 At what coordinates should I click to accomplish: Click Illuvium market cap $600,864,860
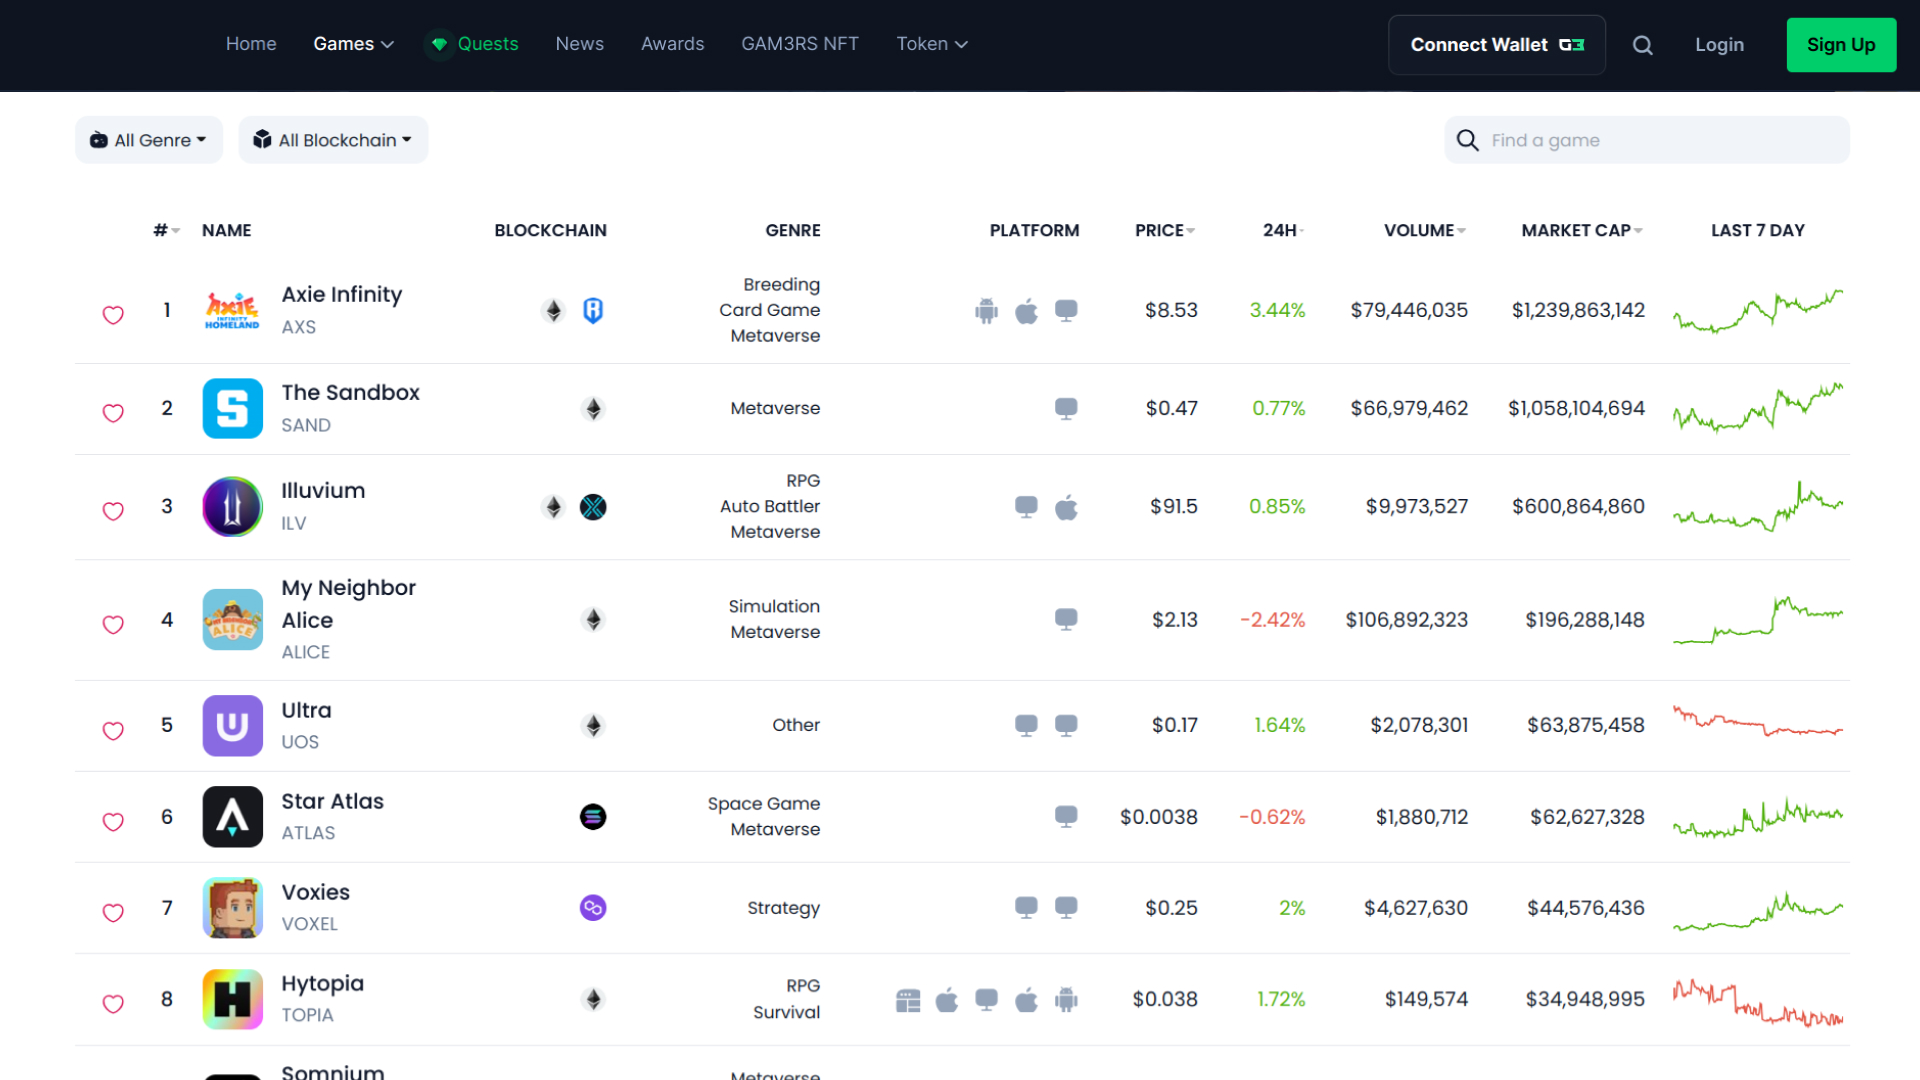point(1578,506)
